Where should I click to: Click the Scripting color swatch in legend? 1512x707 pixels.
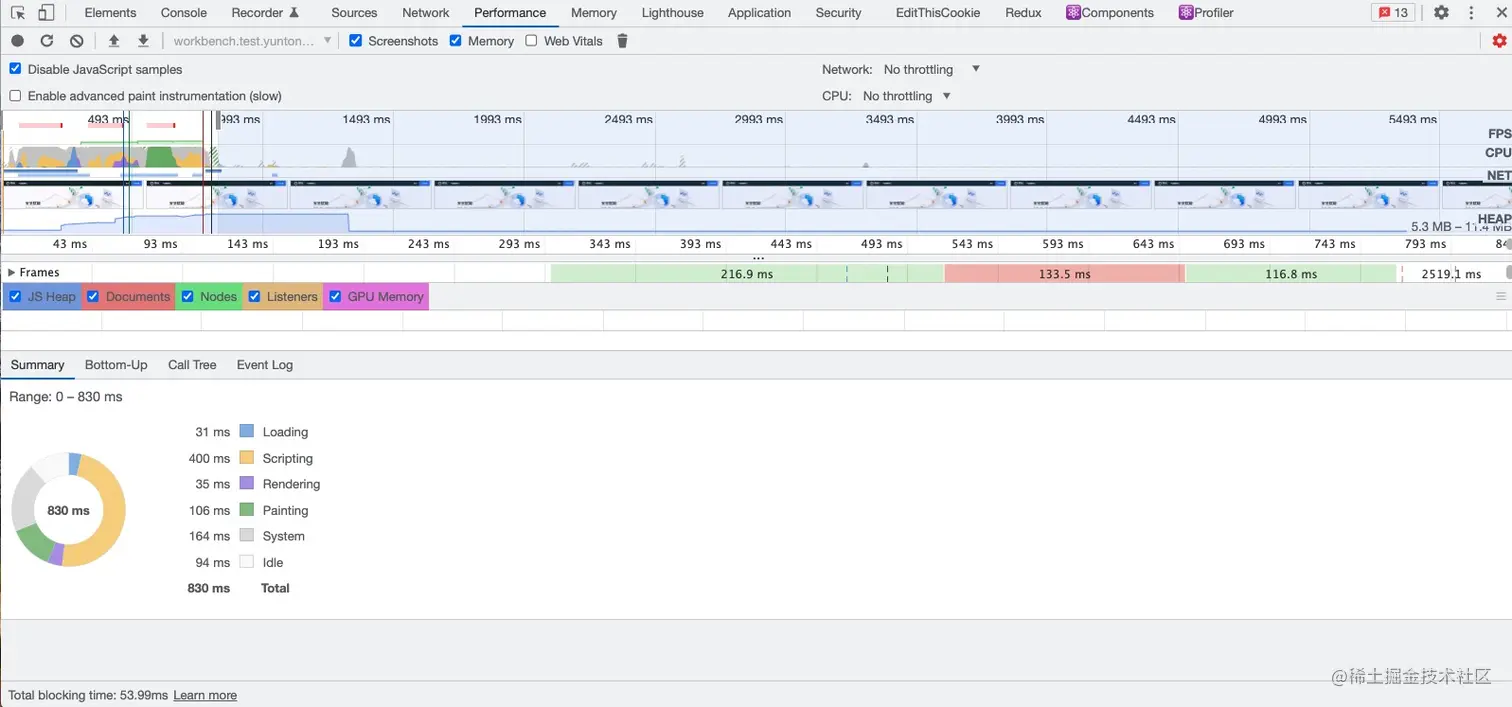coord(246,458)
